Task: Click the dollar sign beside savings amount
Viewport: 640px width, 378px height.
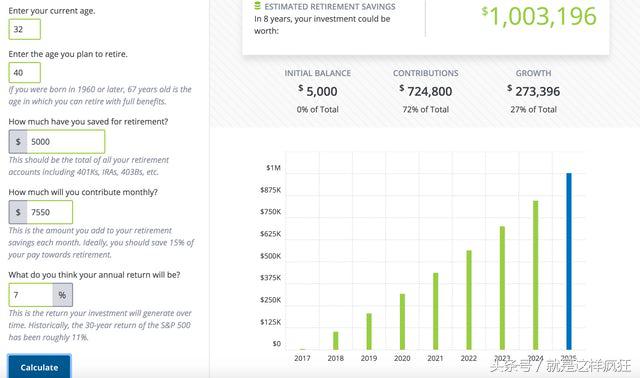Action: [18, 142]
